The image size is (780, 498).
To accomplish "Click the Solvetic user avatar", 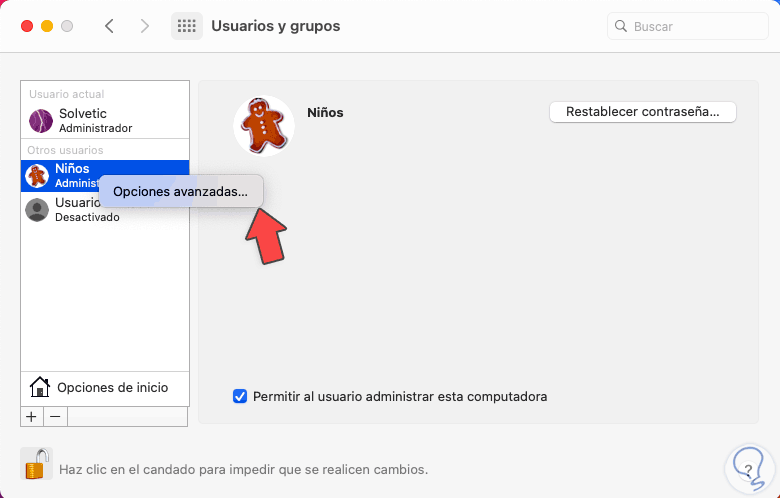I will pyautogui.click(x=41, y=121).
